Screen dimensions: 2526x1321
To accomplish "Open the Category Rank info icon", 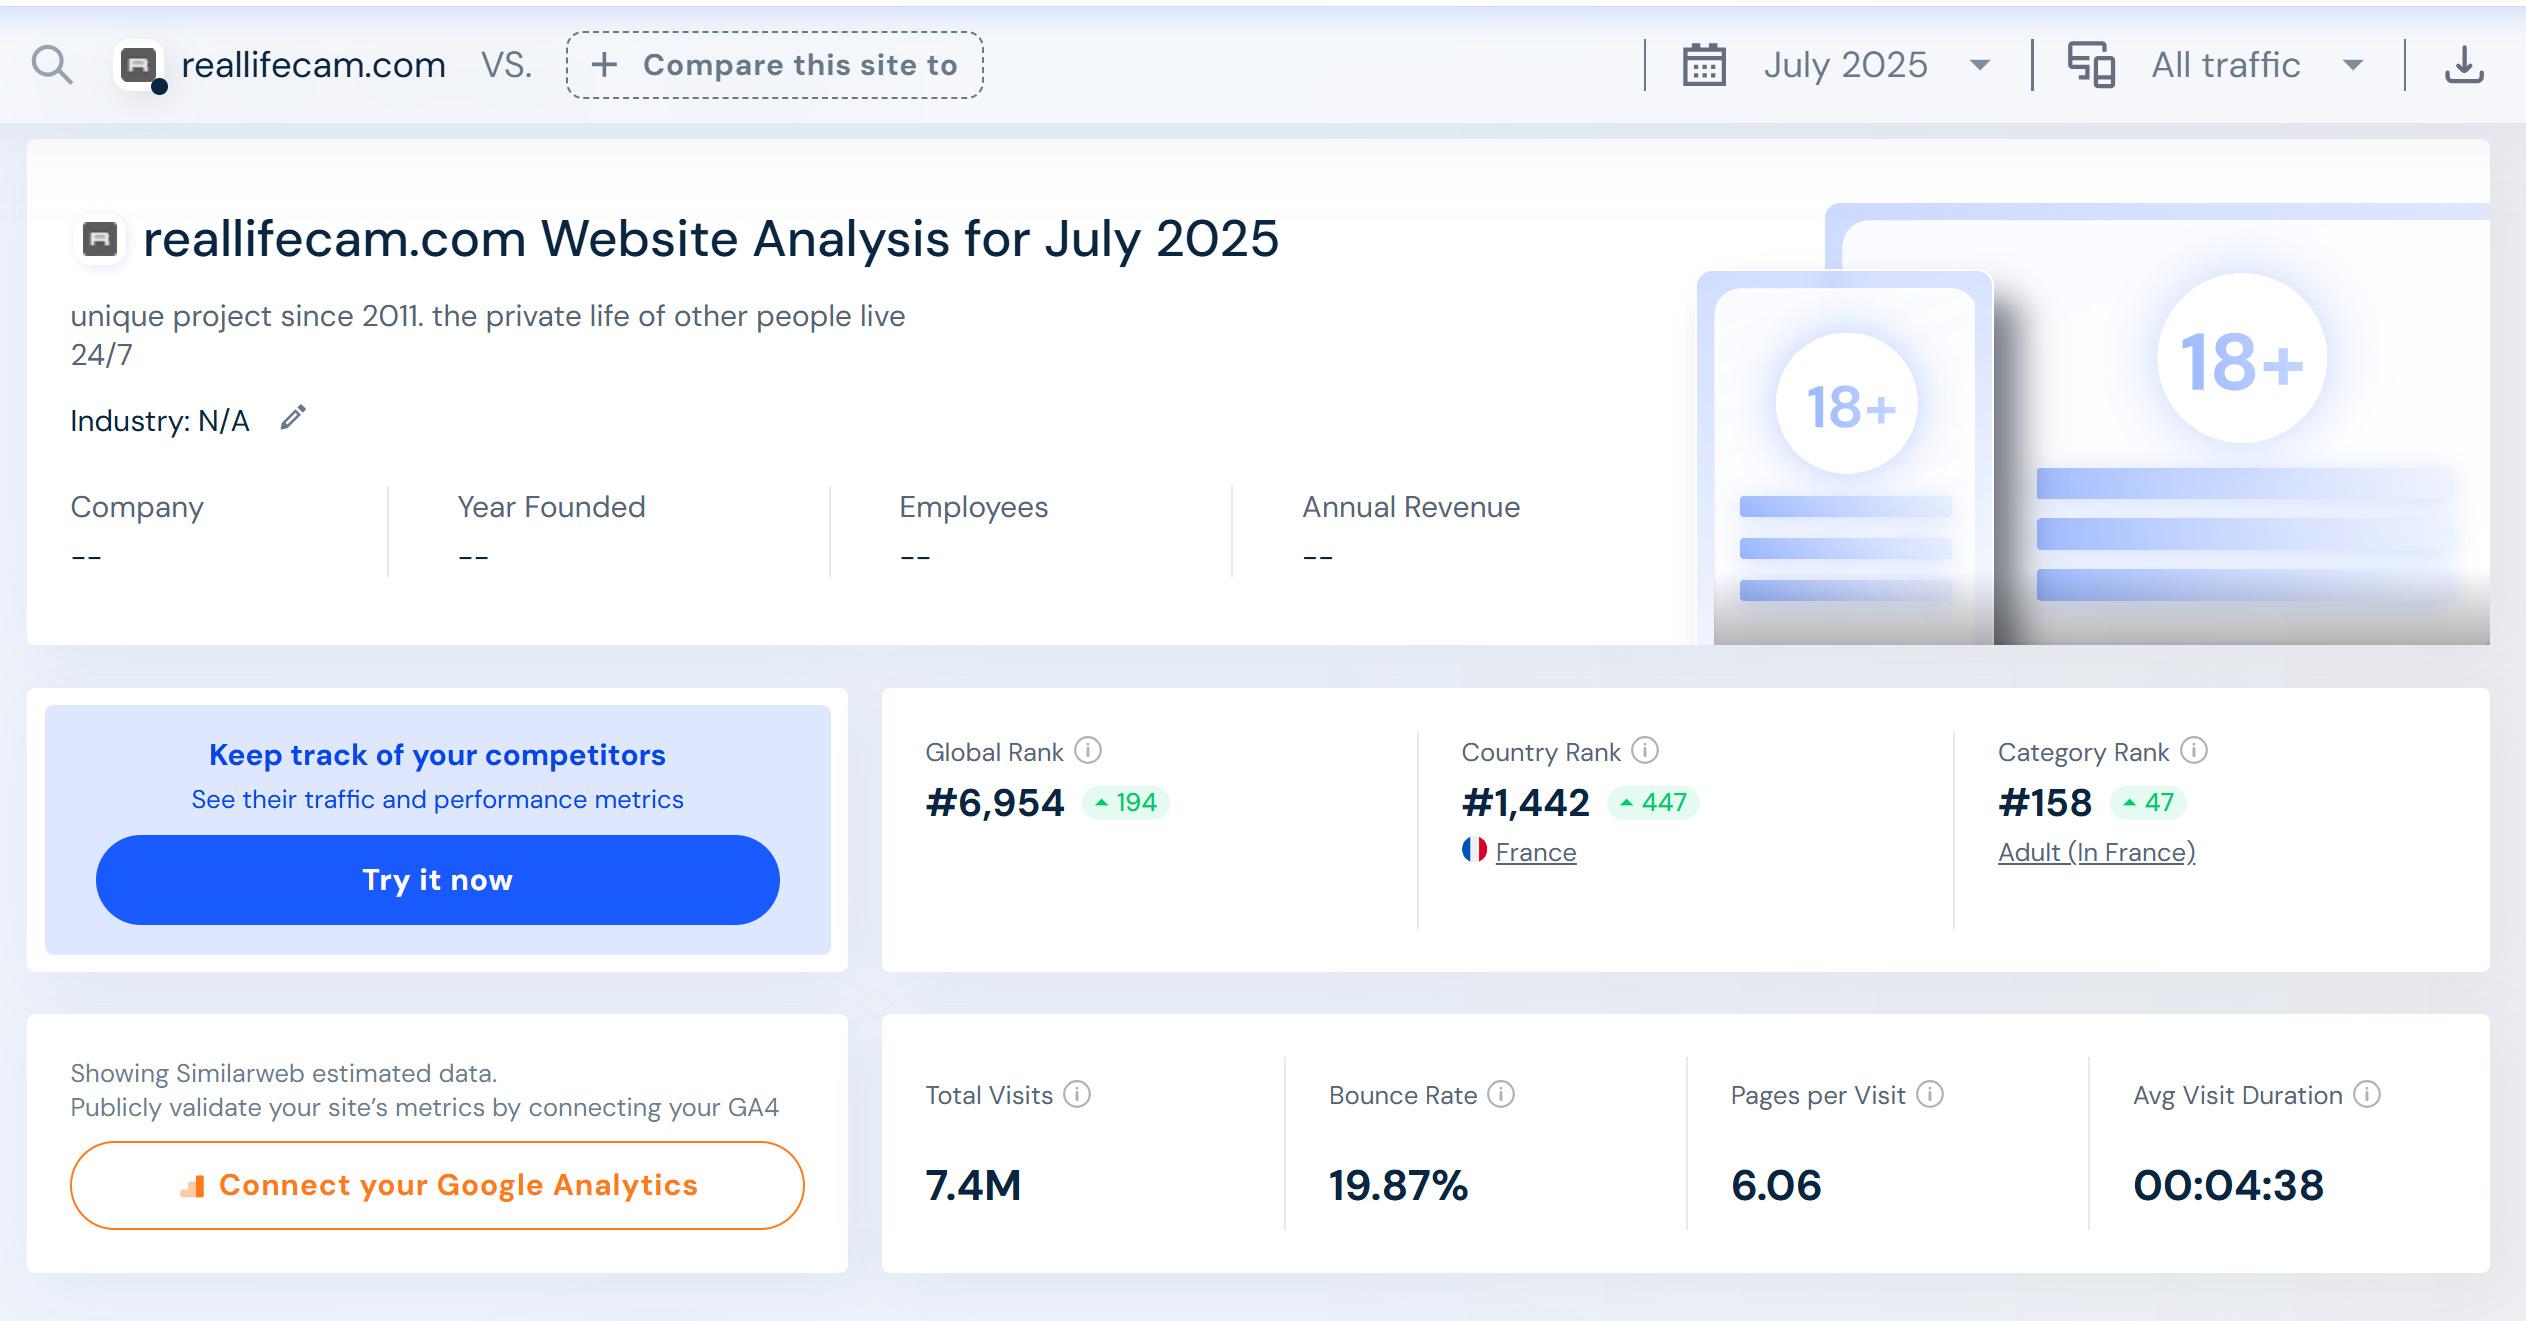I will point(2194,750).
